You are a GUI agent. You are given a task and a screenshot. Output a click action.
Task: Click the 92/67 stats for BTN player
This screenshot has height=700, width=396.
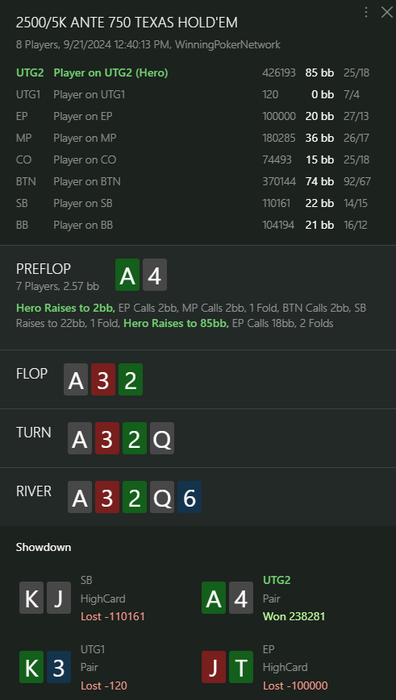pos(357,182)
